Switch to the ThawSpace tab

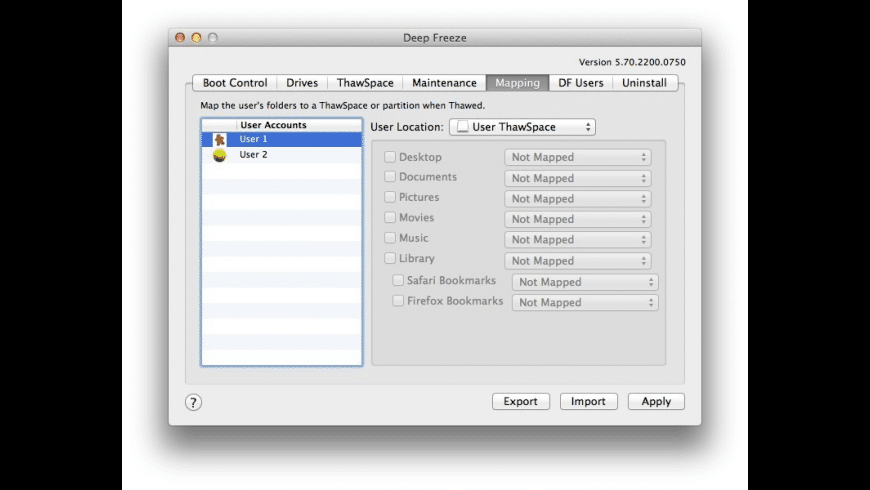365,83
